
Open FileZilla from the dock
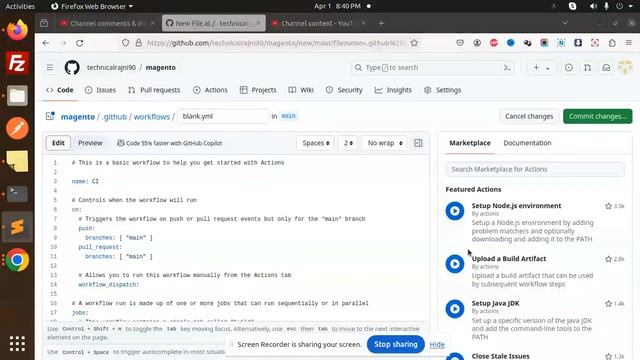(17, 63)
